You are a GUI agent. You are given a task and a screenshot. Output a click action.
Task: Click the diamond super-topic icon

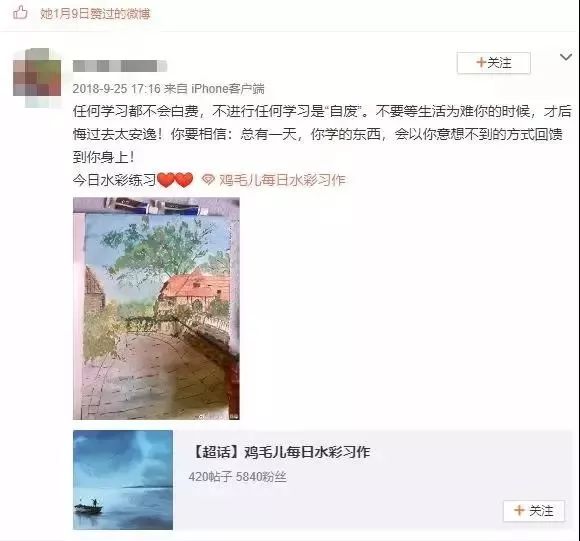pos(208,180)
